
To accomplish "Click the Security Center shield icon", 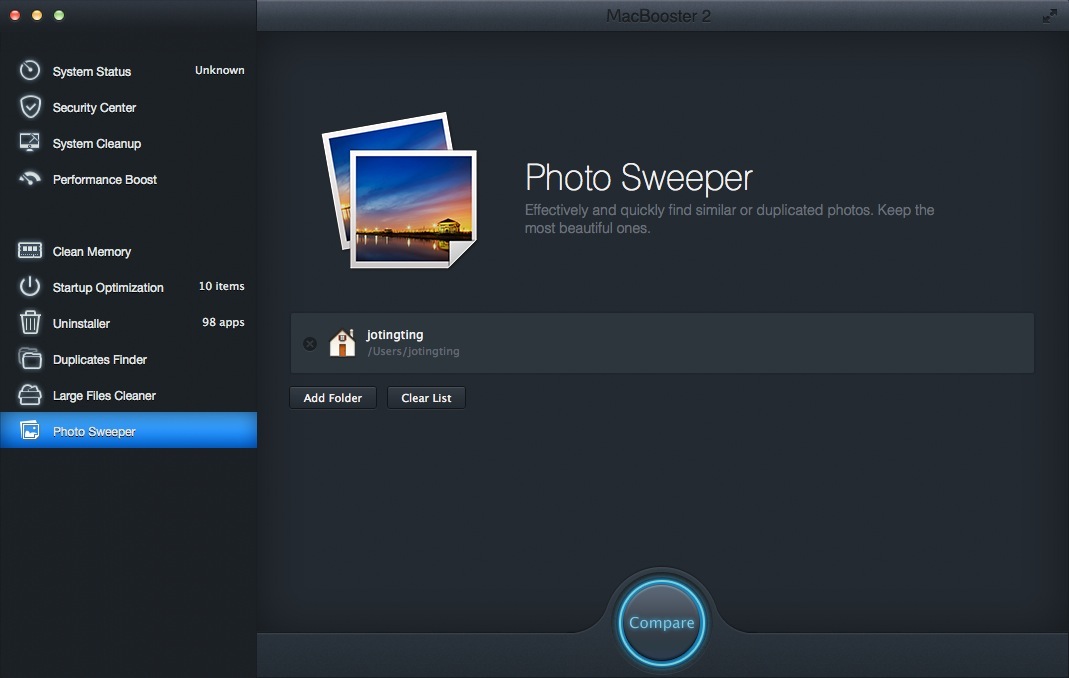I will point(30,107).
